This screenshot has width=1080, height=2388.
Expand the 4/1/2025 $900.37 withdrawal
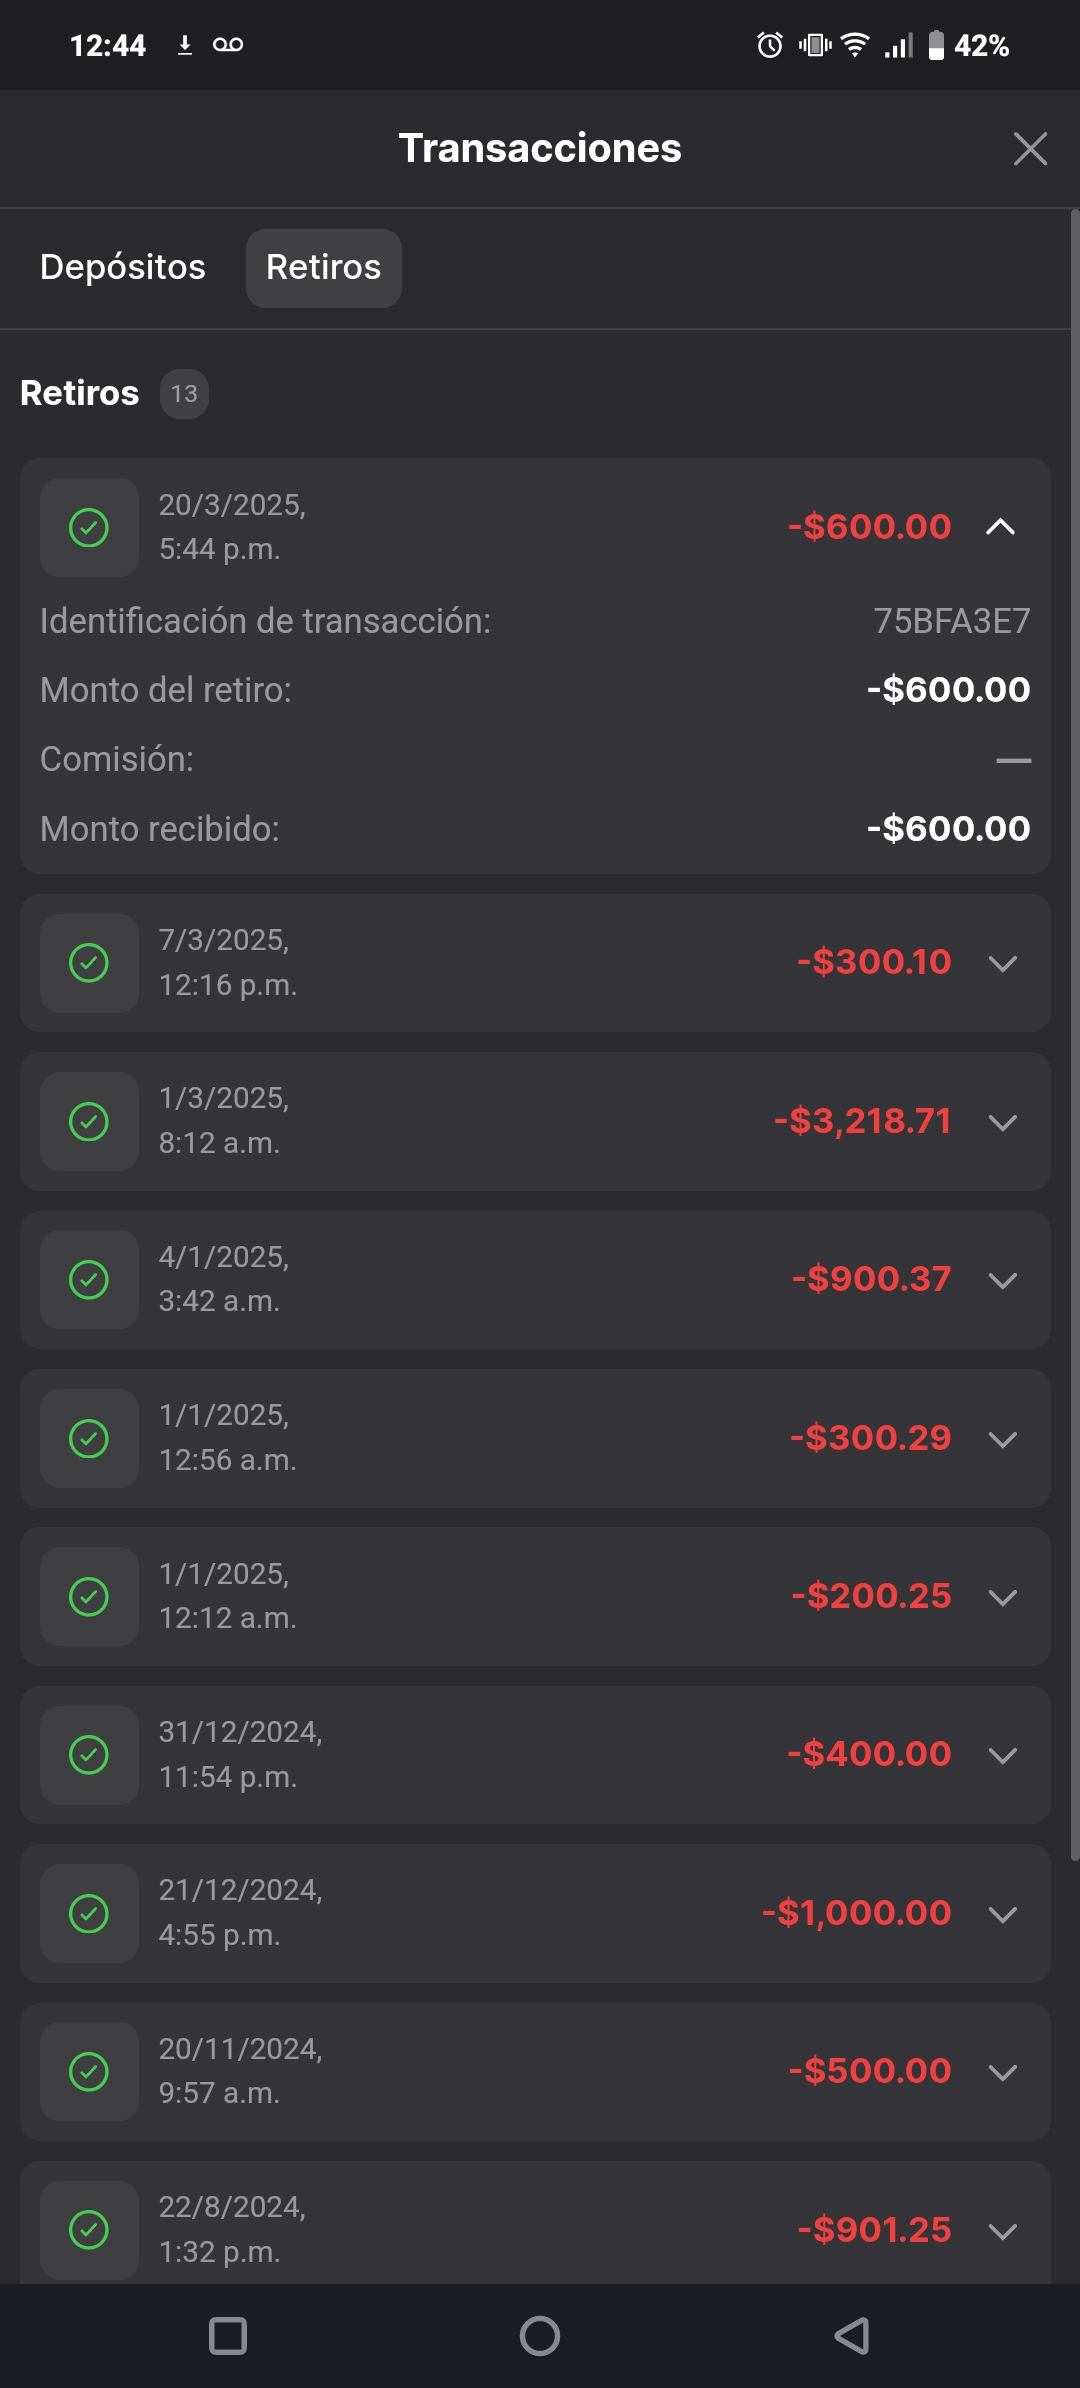(x=1002, y=1280)
